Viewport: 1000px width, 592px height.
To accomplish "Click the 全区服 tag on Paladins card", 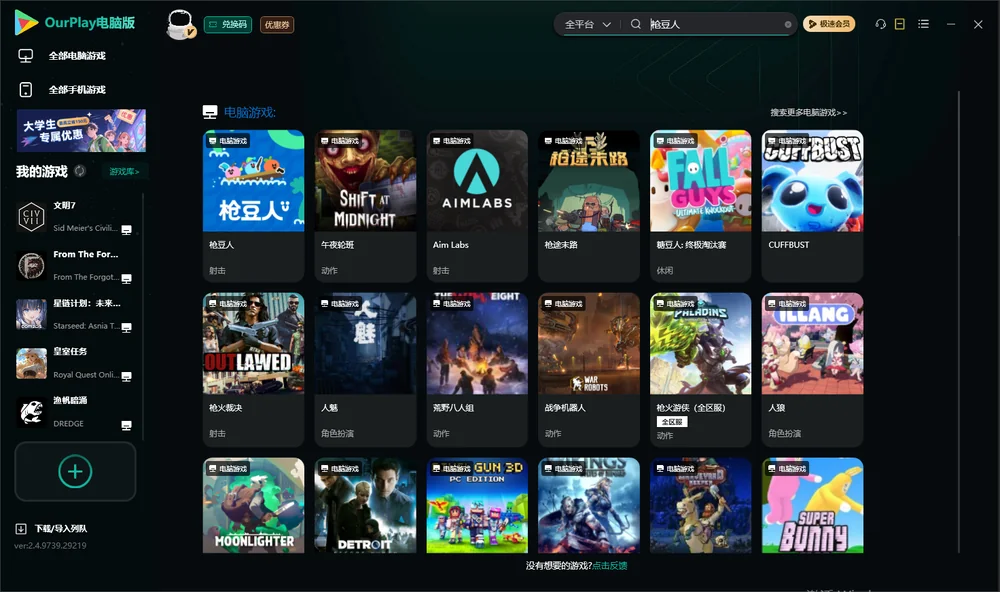I will (x=672, y=422).
